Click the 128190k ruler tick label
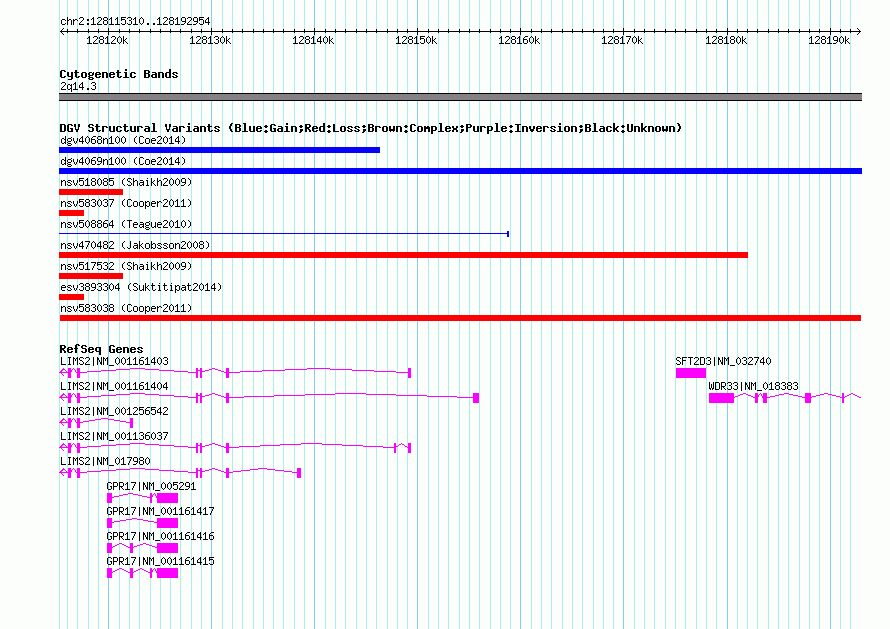The image size is (890, 629). (x=829, y=40)
